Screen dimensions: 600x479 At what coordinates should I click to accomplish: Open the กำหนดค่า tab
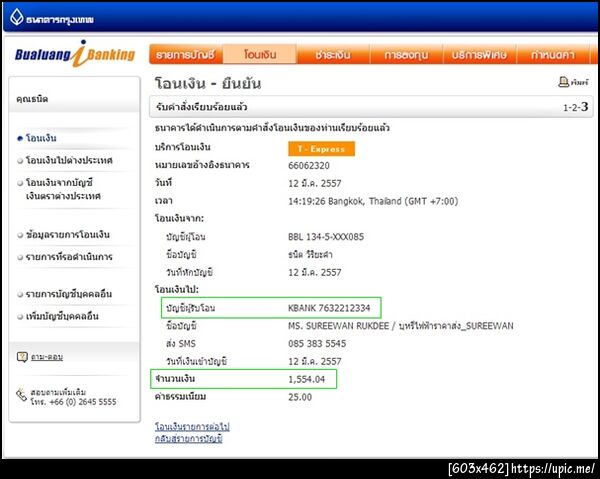[553, 54]
